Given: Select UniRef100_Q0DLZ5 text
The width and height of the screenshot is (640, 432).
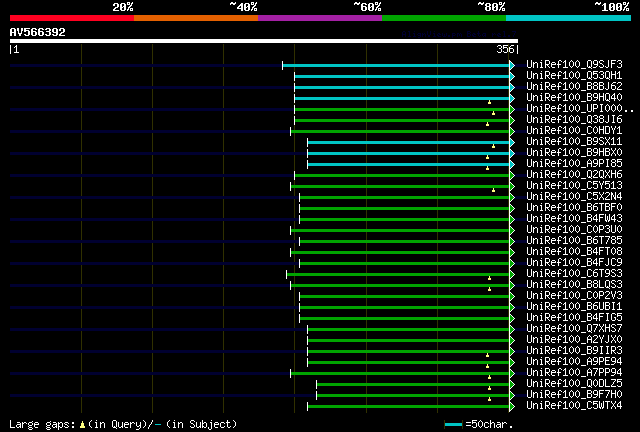Looking at the screenshot, I should (574, 384).
